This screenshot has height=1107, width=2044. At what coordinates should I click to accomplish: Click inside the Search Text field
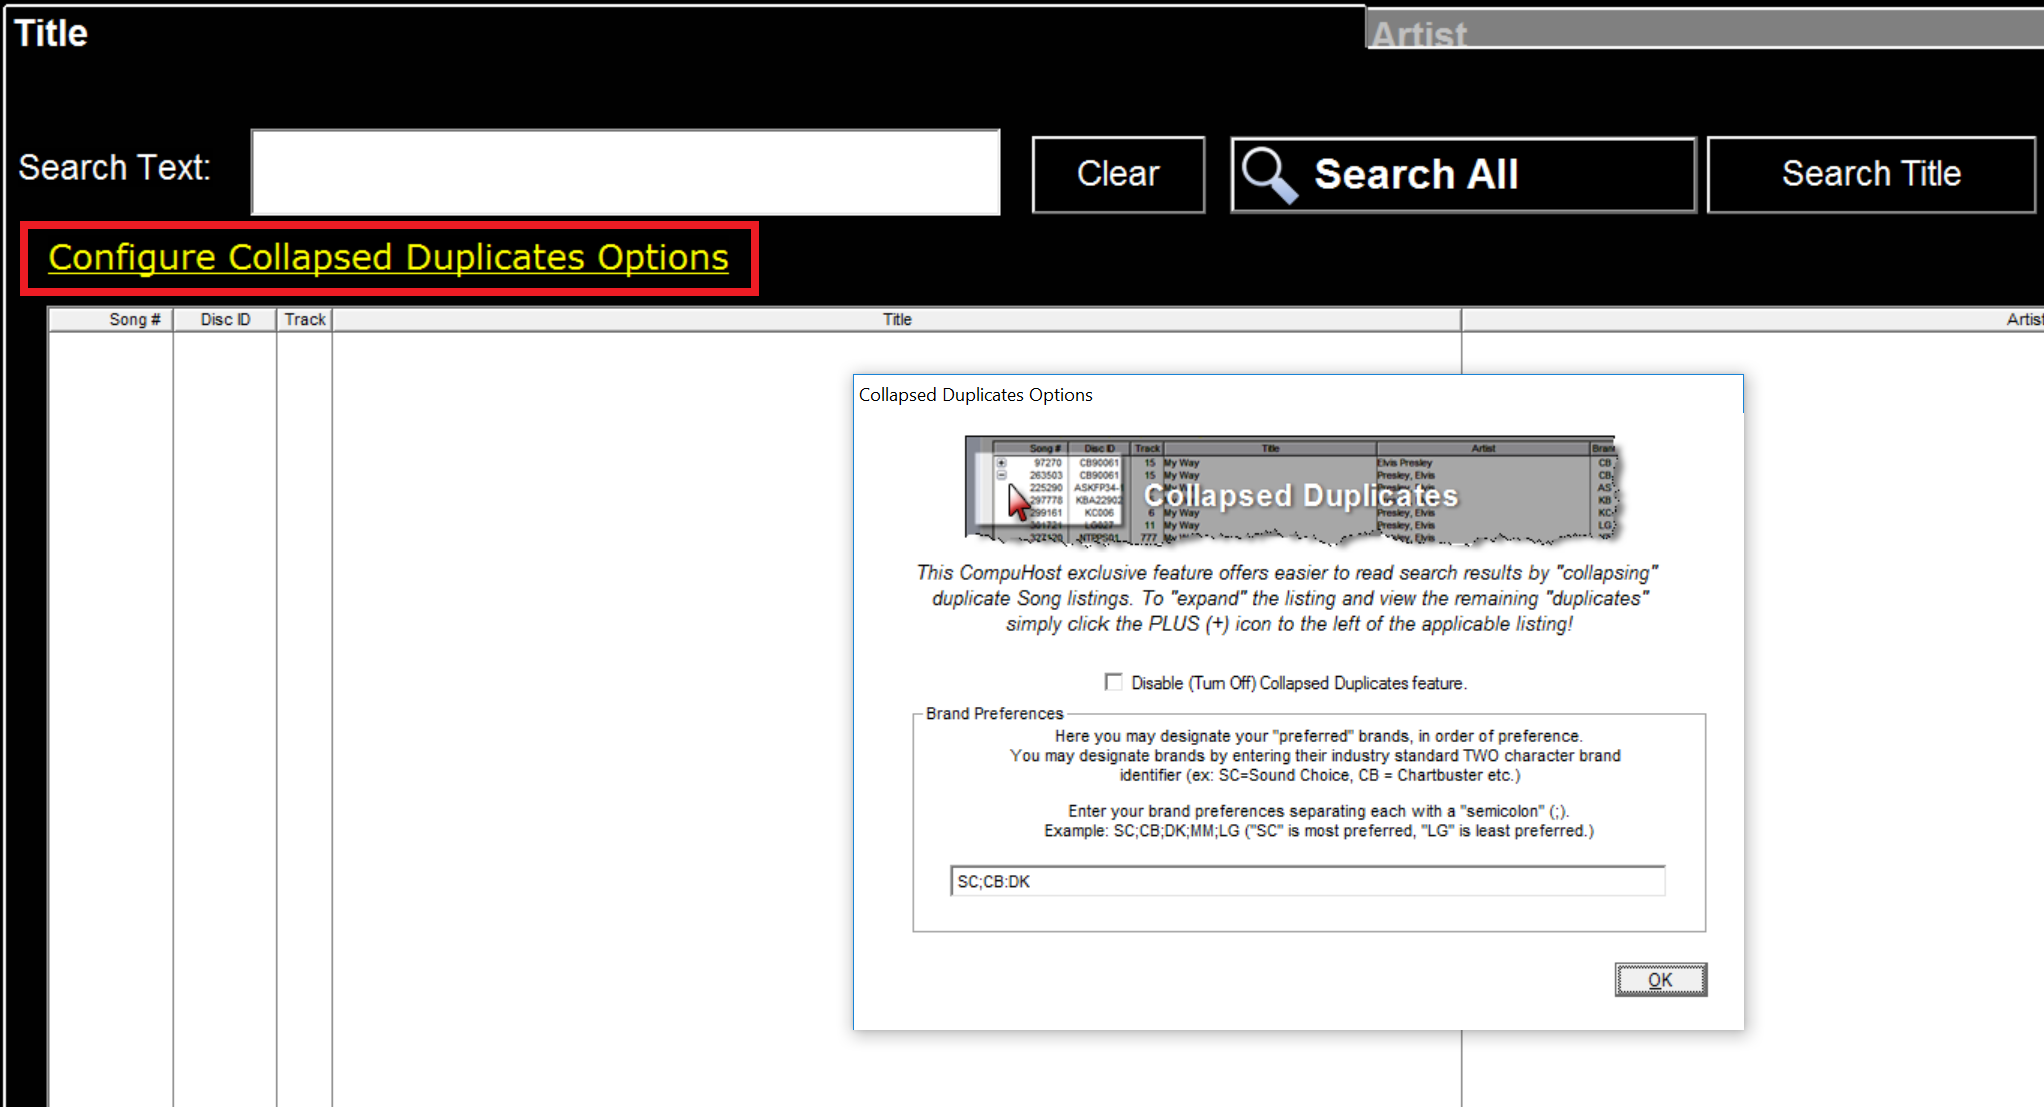pos(625,172)
